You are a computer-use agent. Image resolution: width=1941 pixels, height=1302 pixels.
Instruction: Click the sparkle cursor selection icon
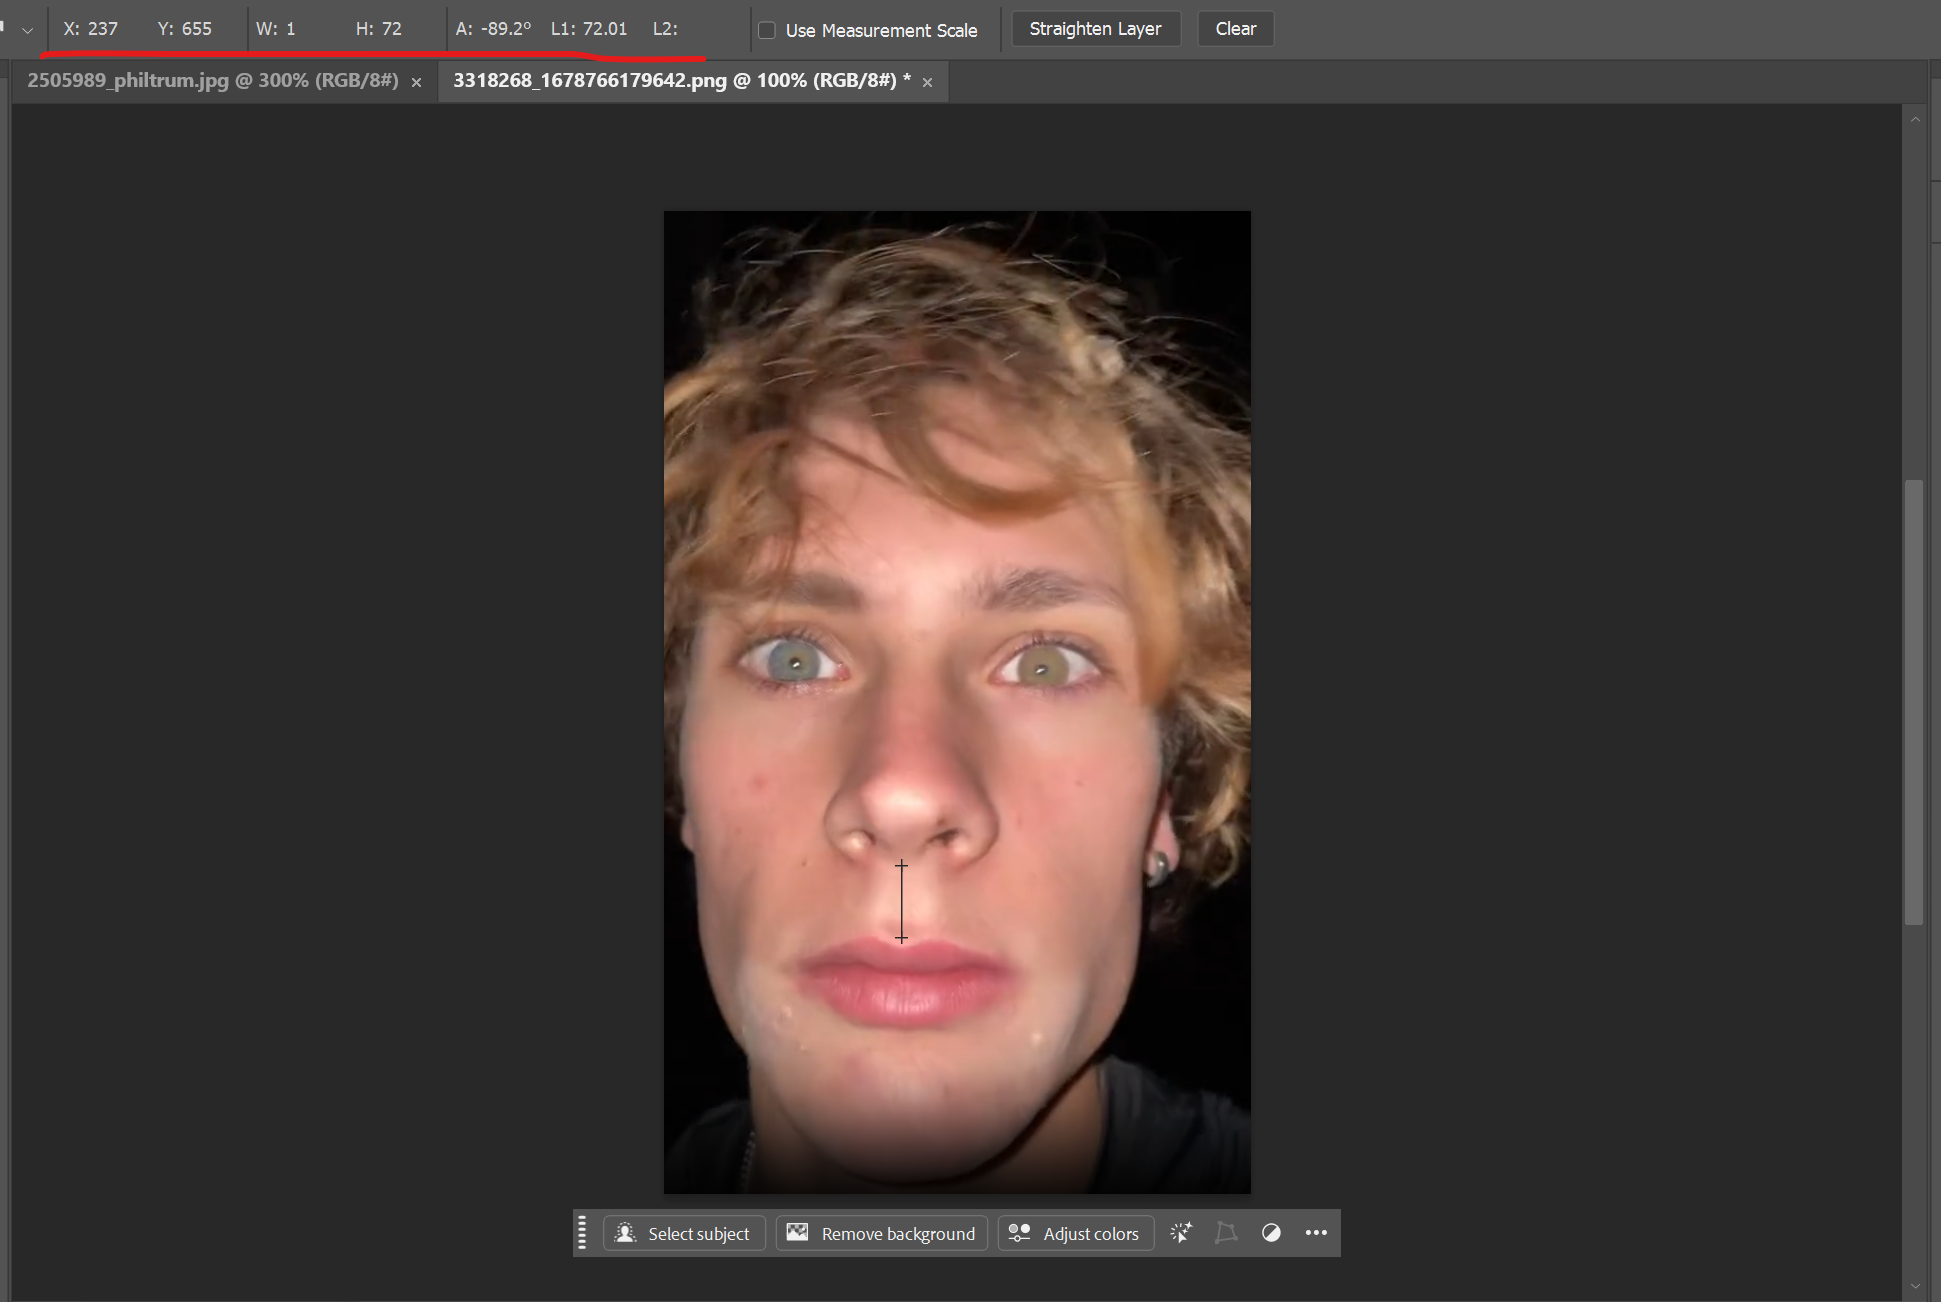point(1181,1233)
